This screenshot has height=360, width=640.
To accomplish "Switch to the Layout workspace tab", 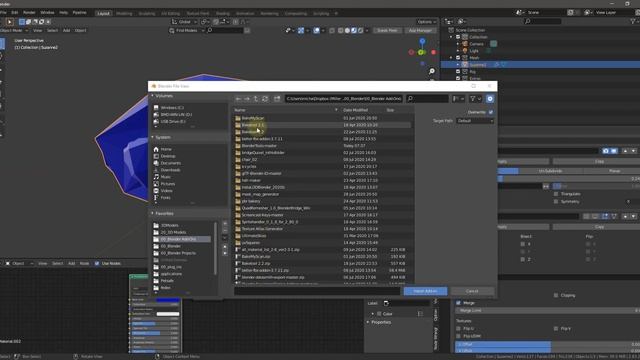I will click(x=103, y=13).
